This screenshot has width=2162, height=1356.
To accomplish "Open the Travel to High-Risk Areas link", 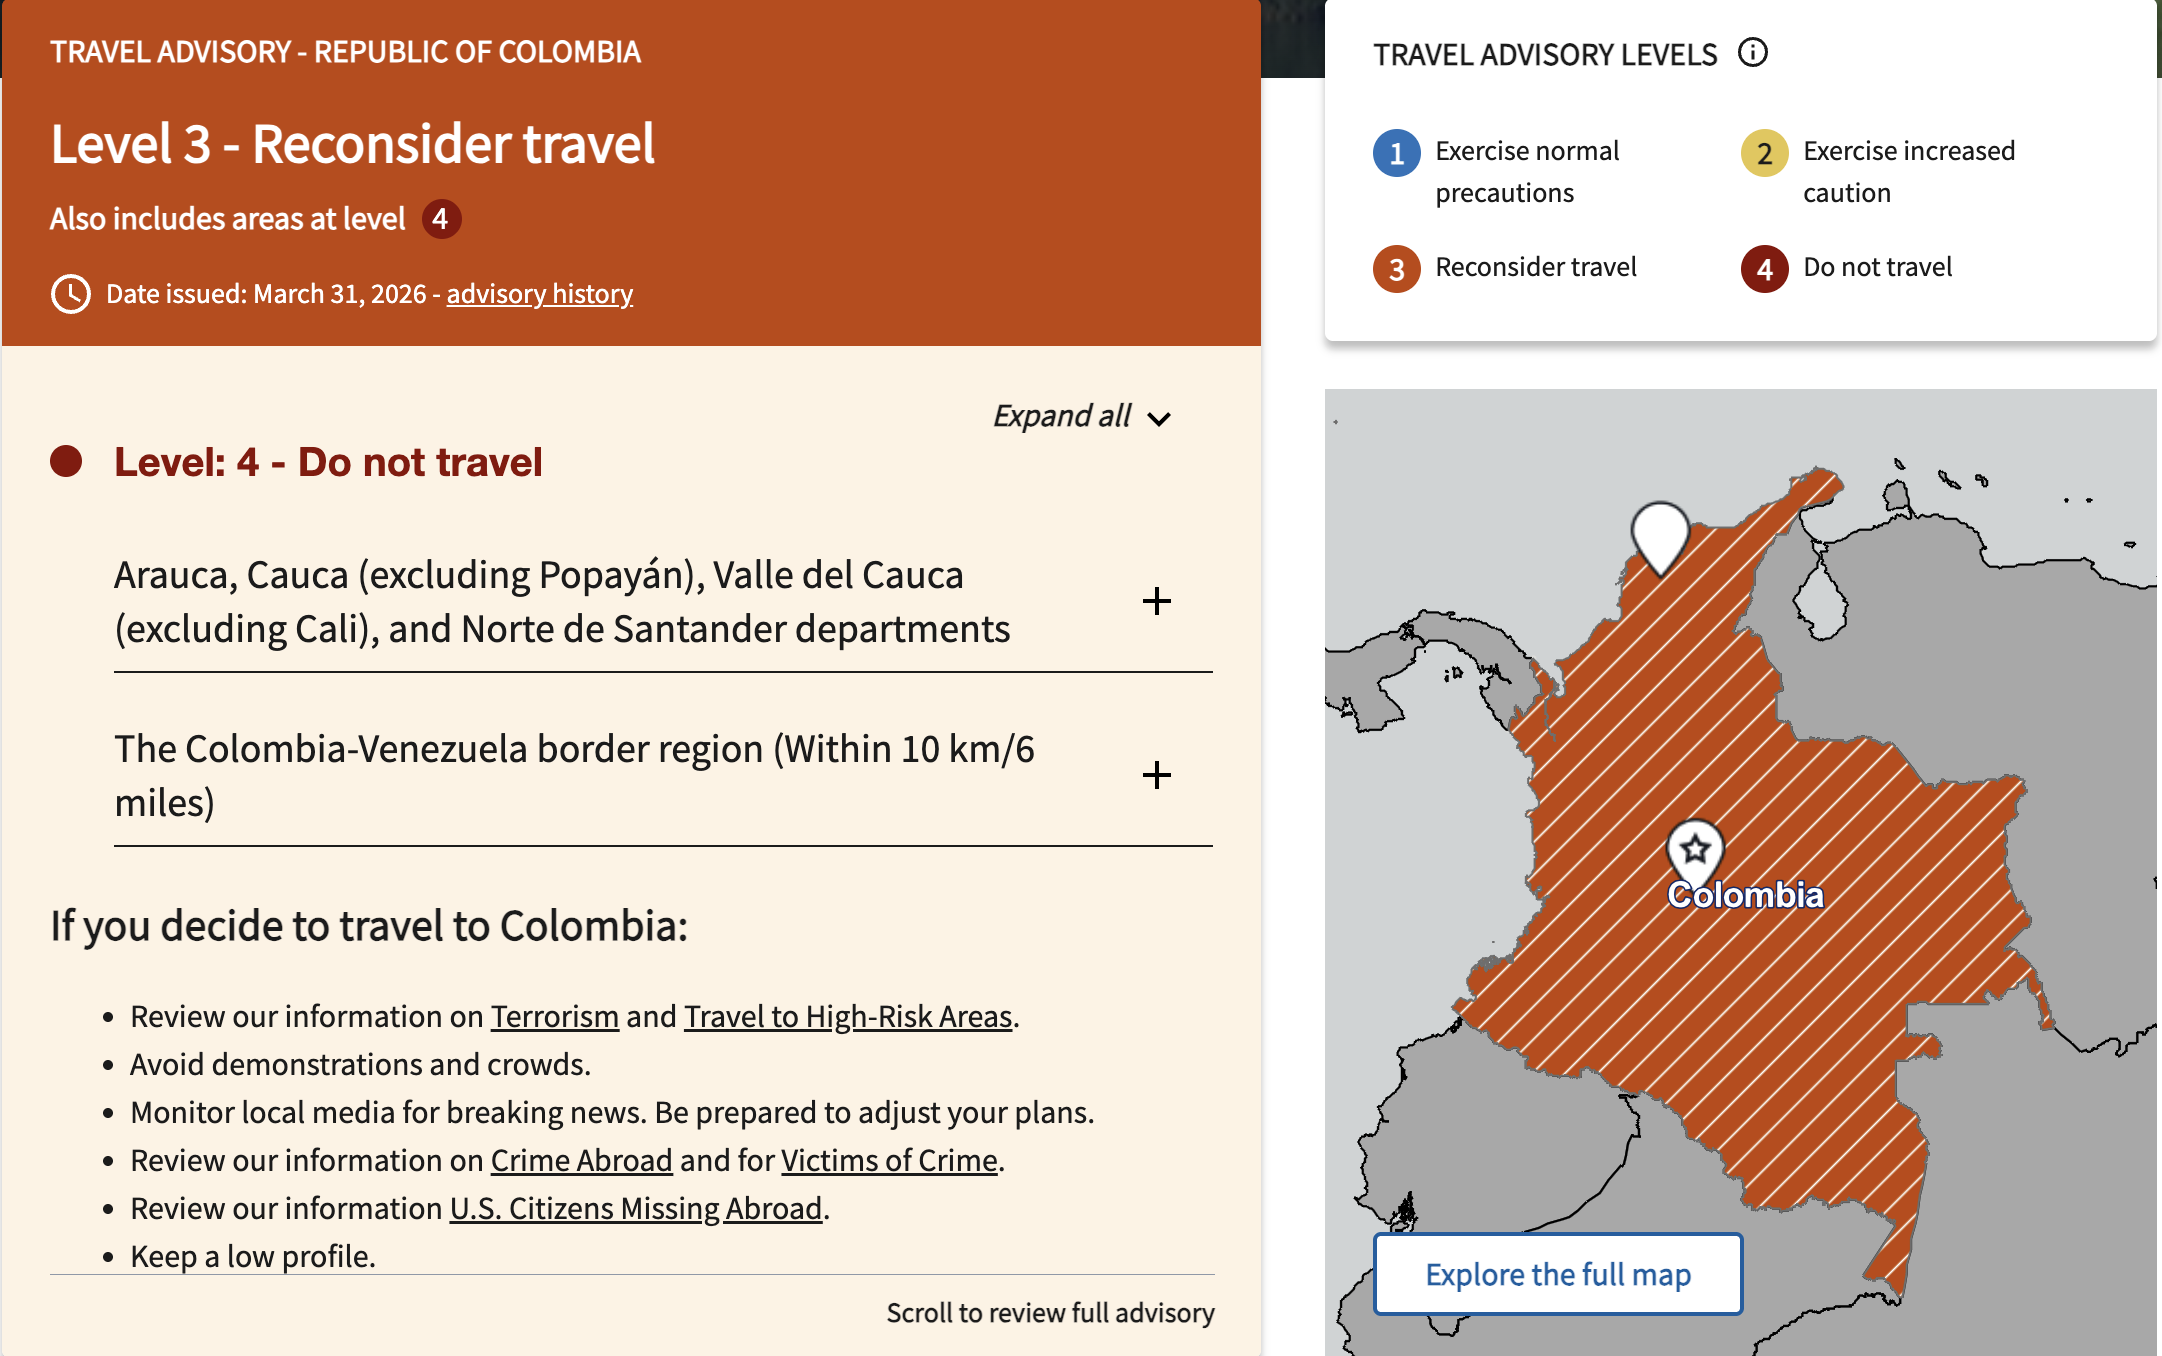I will point(848,1016).
